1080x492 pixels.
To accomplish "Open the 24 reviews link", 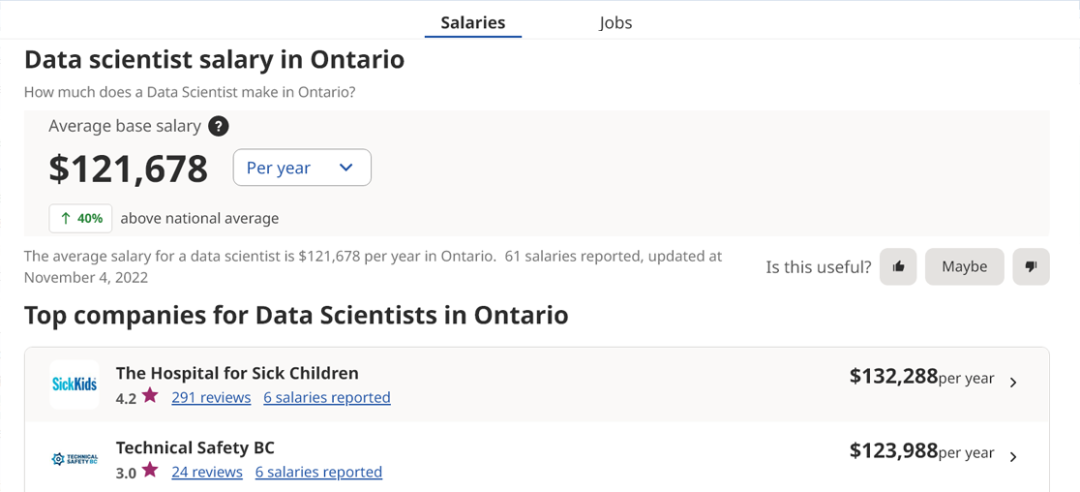I will [x=207, y=472].
